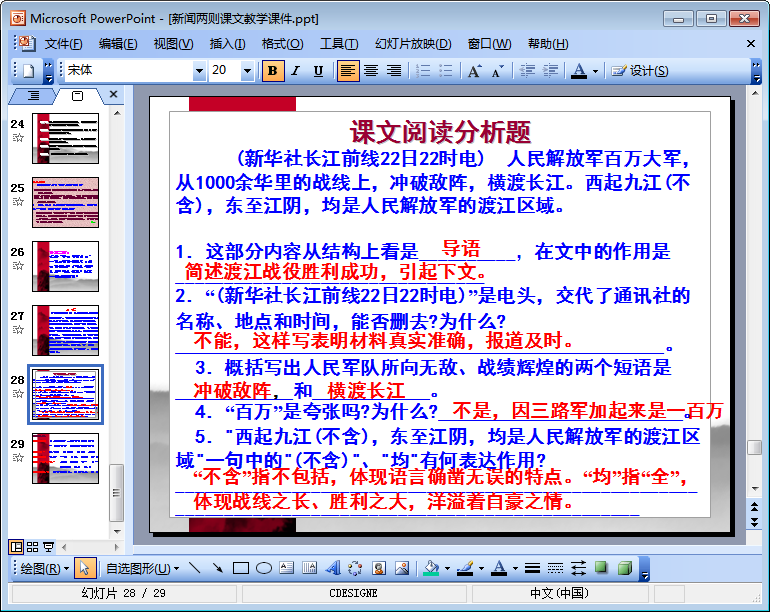Enable right text alignment
770x612 pixels.
tap(393, 71)
